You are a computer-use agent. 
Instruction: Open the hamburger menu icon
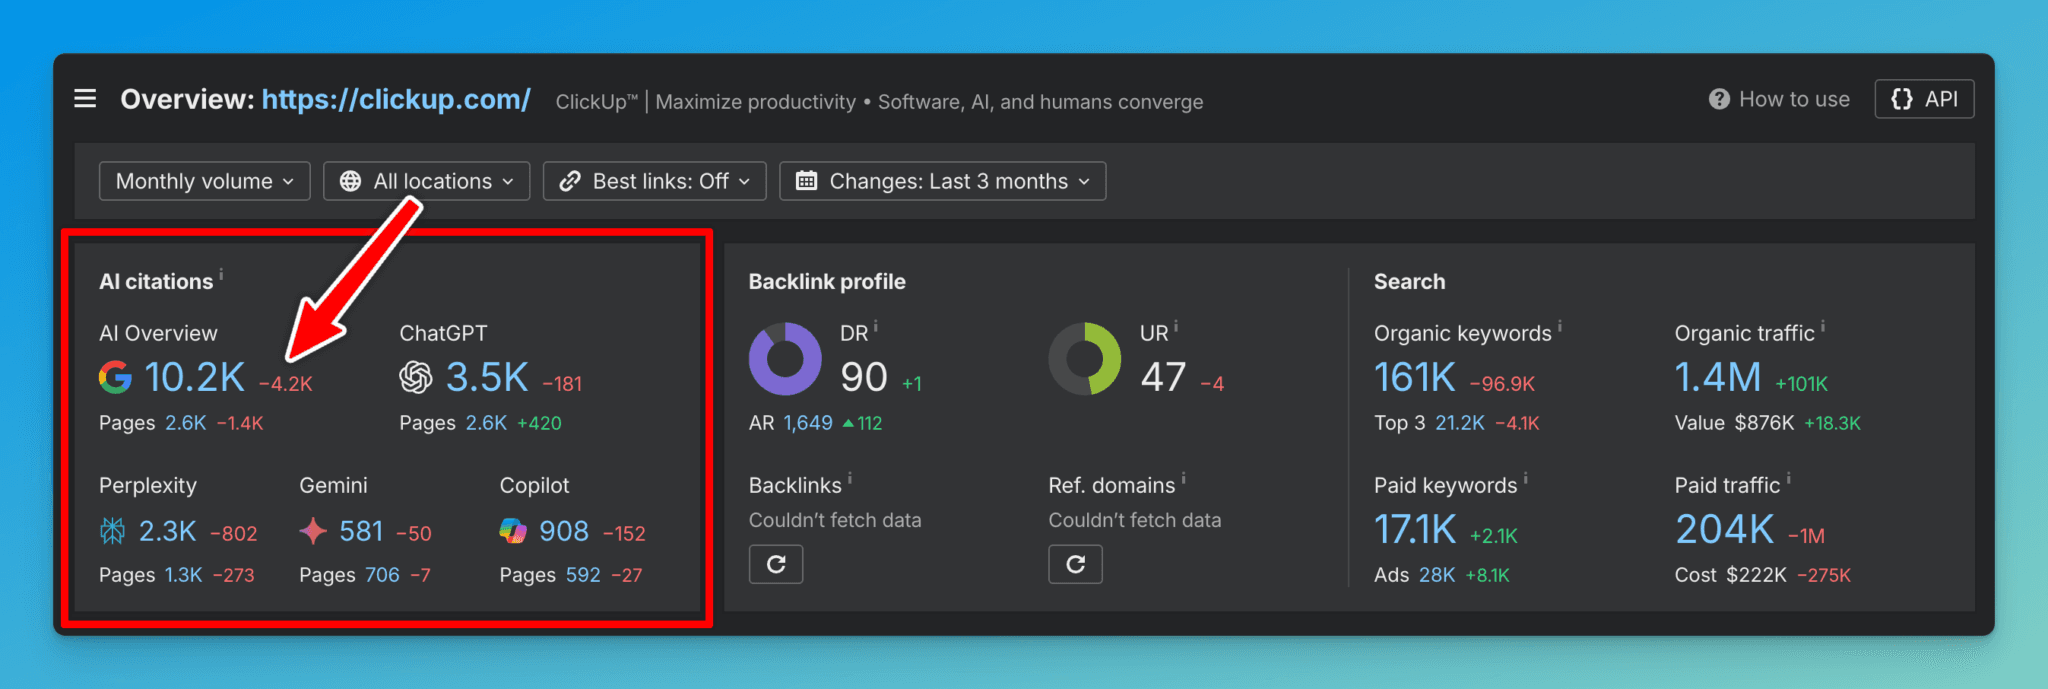(85, 99)
